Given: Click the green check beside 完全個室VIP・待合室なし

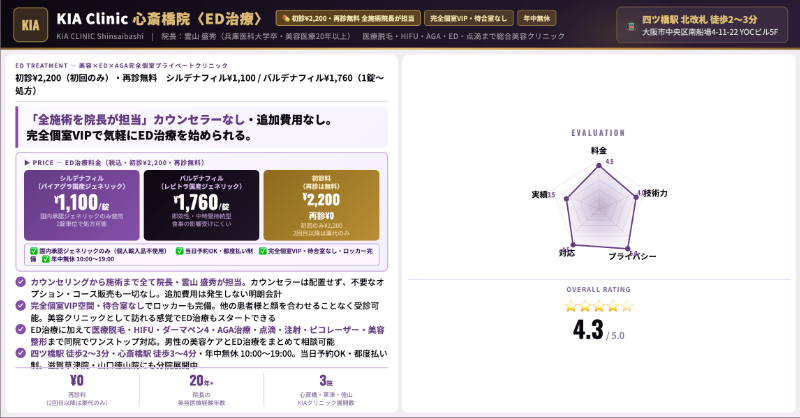Looking at the screenshot, I should [260, 250].
